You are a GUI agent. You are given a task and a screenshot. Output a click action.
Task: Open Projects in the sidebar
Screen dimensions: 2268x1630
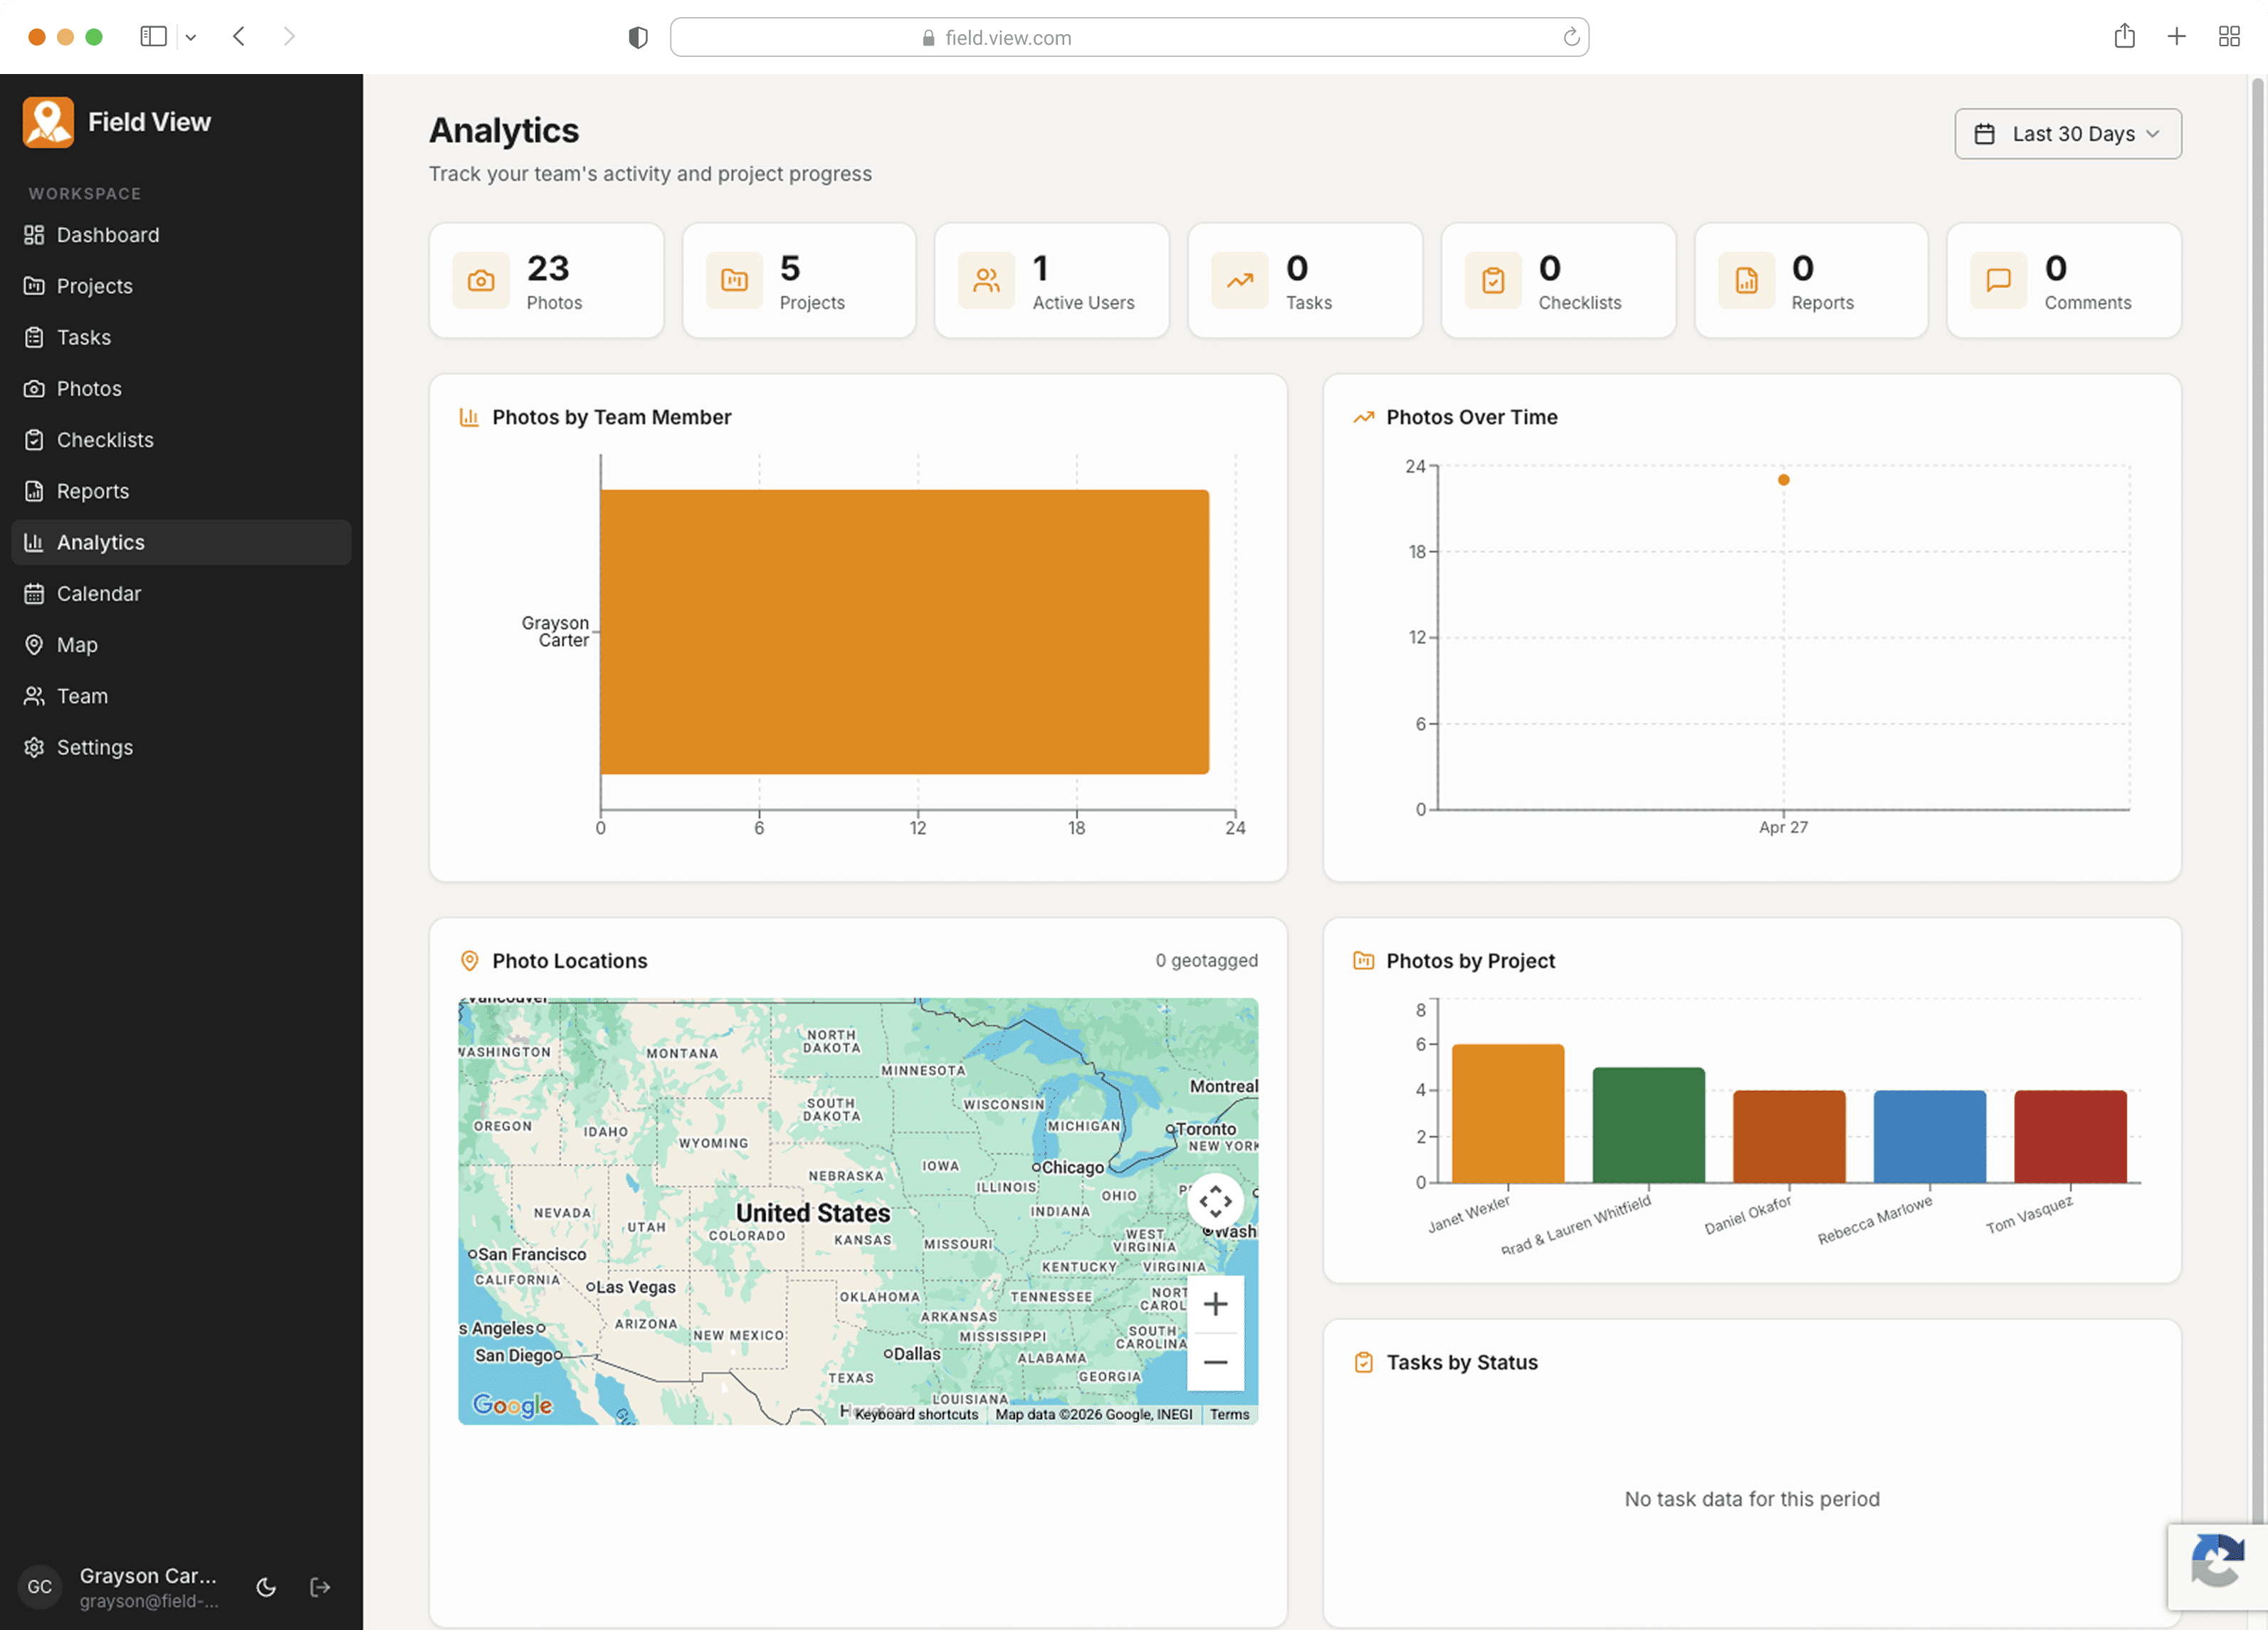click(181, 286)
